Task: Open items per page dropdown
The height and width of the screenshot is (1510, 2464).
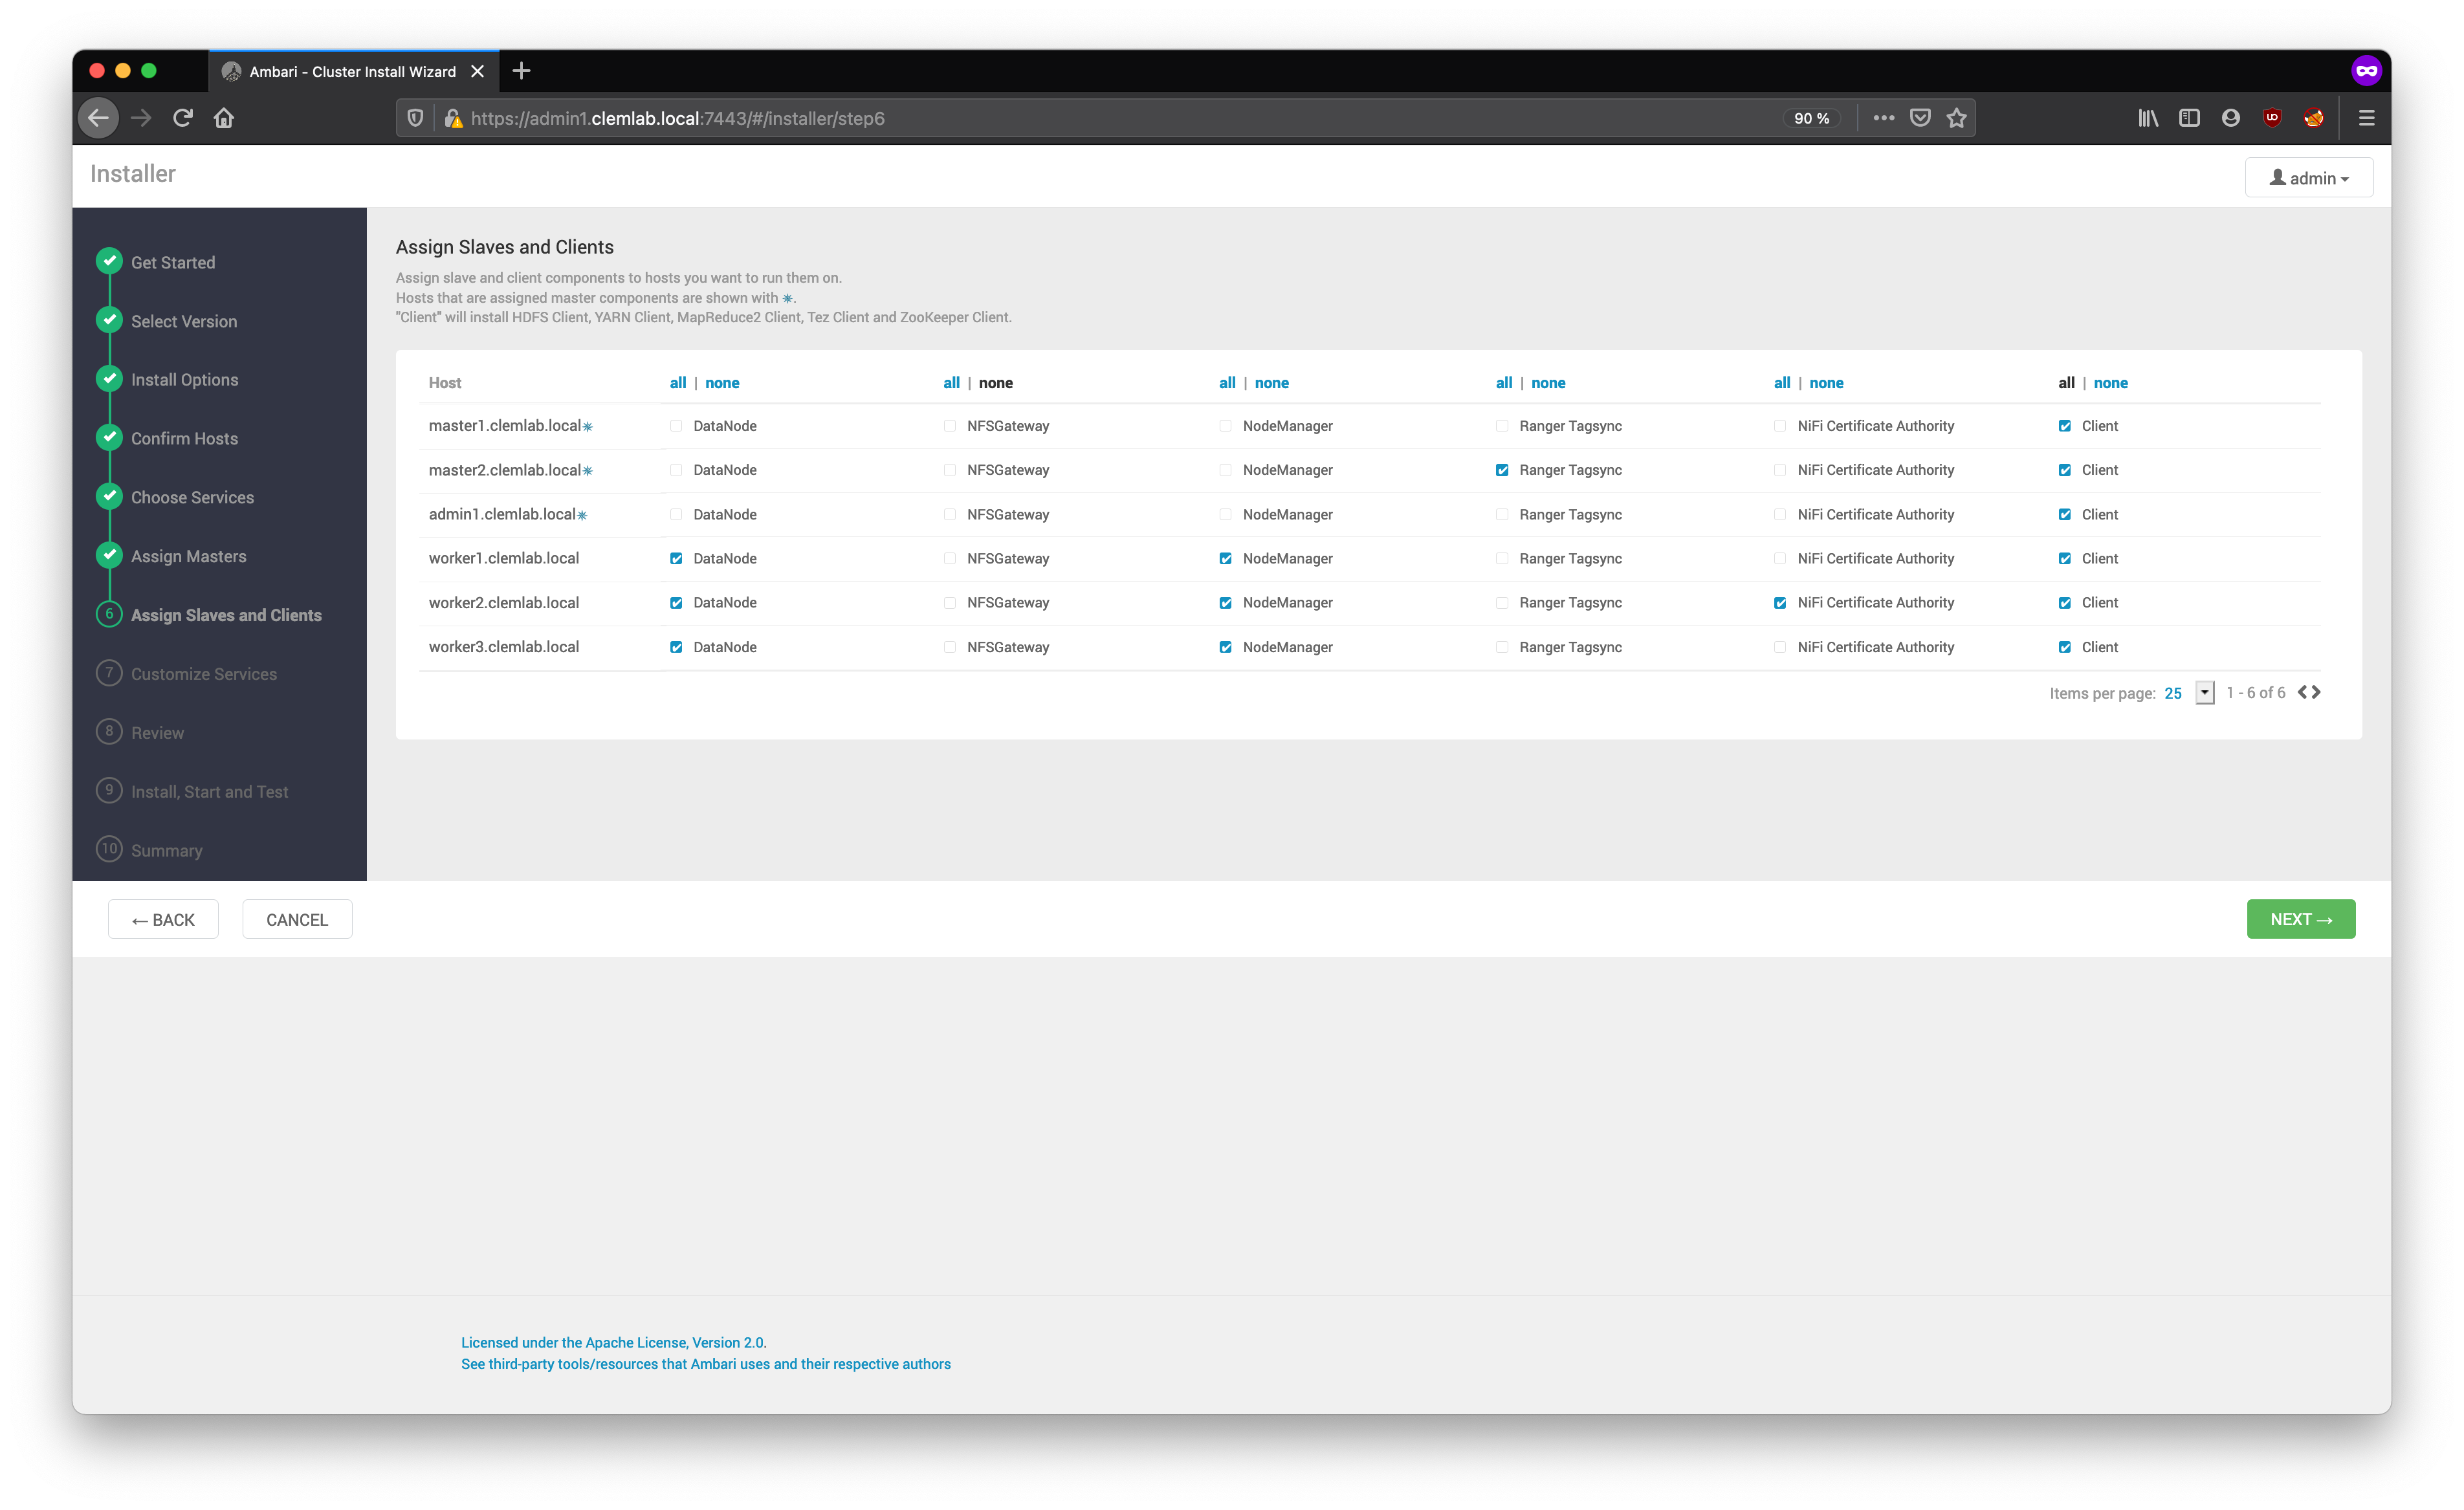Action: tap(2204, 693)
